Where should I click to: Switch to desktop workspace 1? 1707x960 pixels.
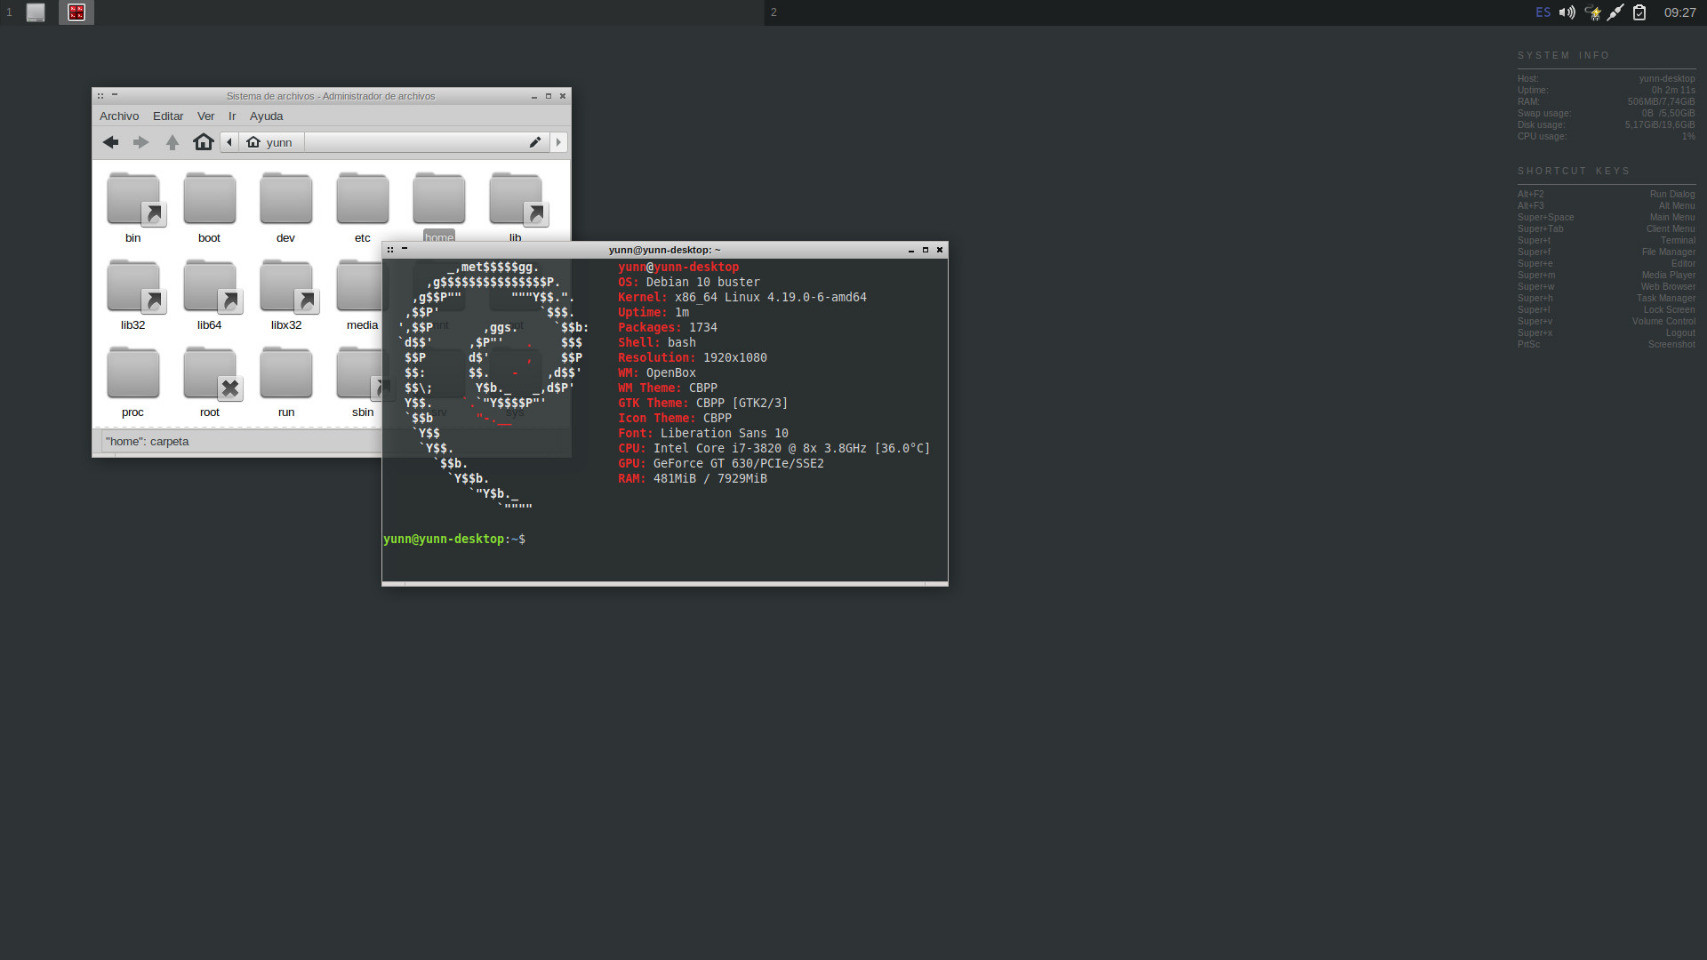[x=9, y=12]
